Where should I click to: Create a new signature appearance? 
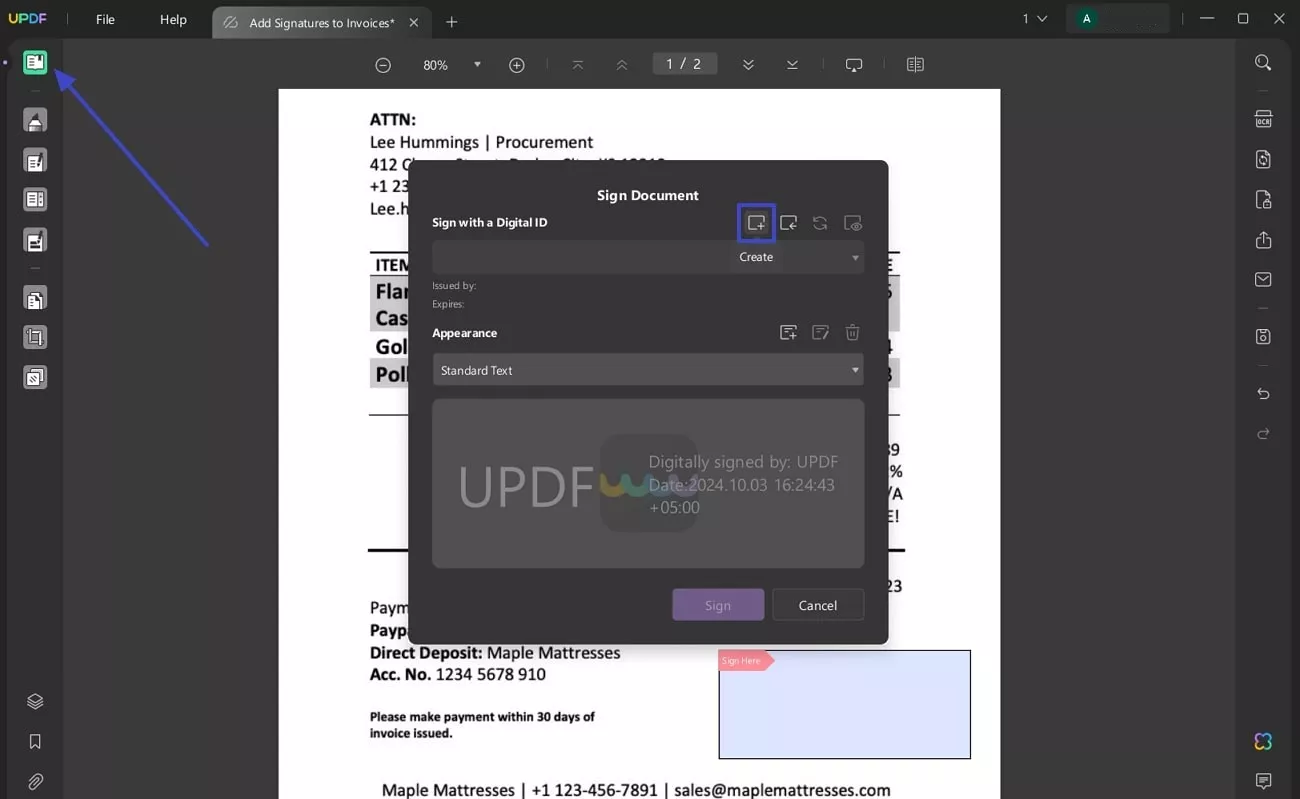pyautogui.click(x=788, y=332)
